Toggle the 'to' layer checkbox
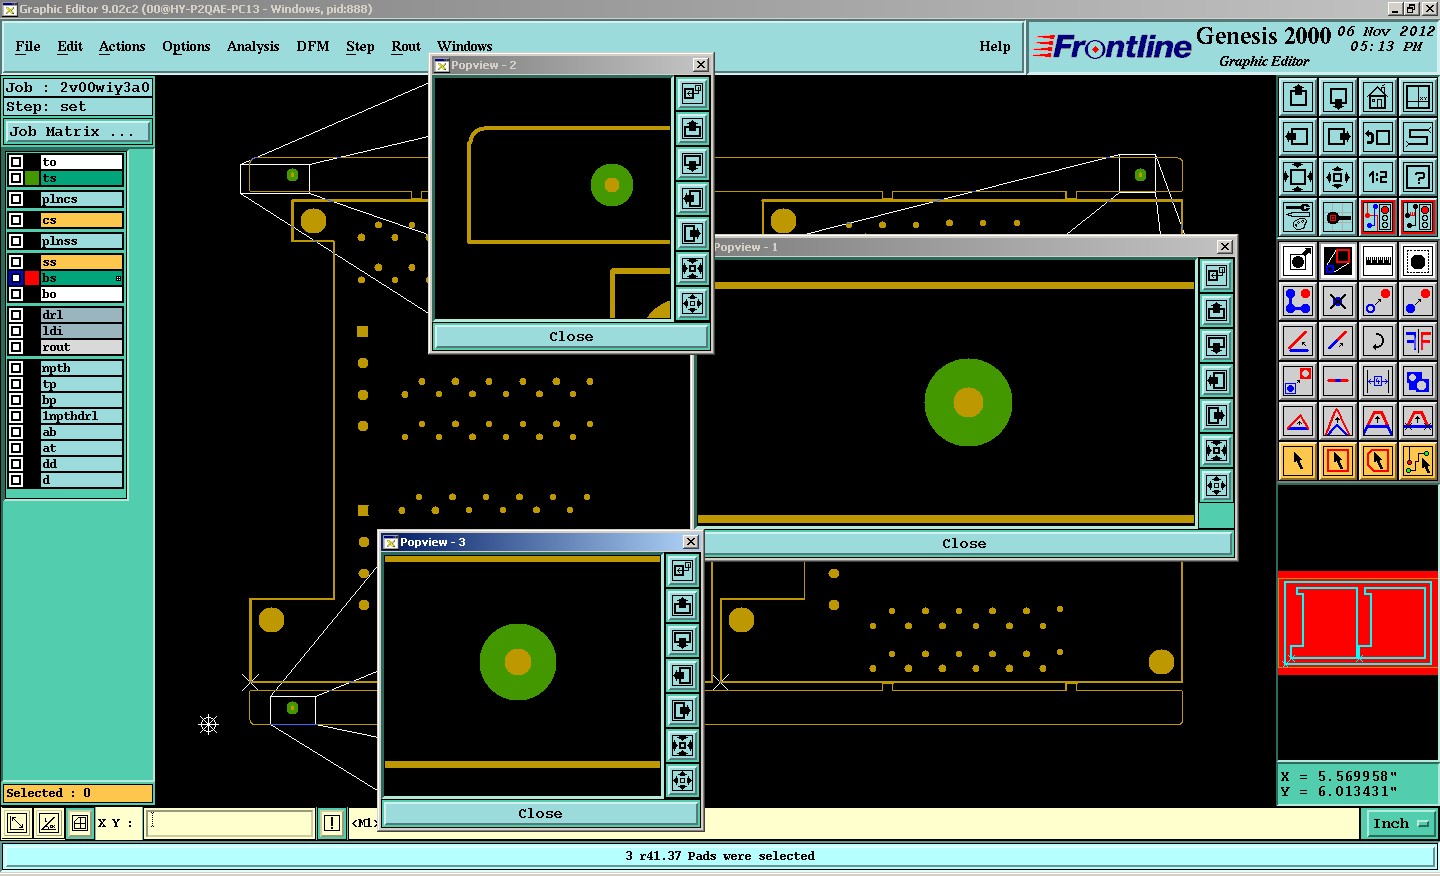The image size is (1440, 876). point(16,162)
